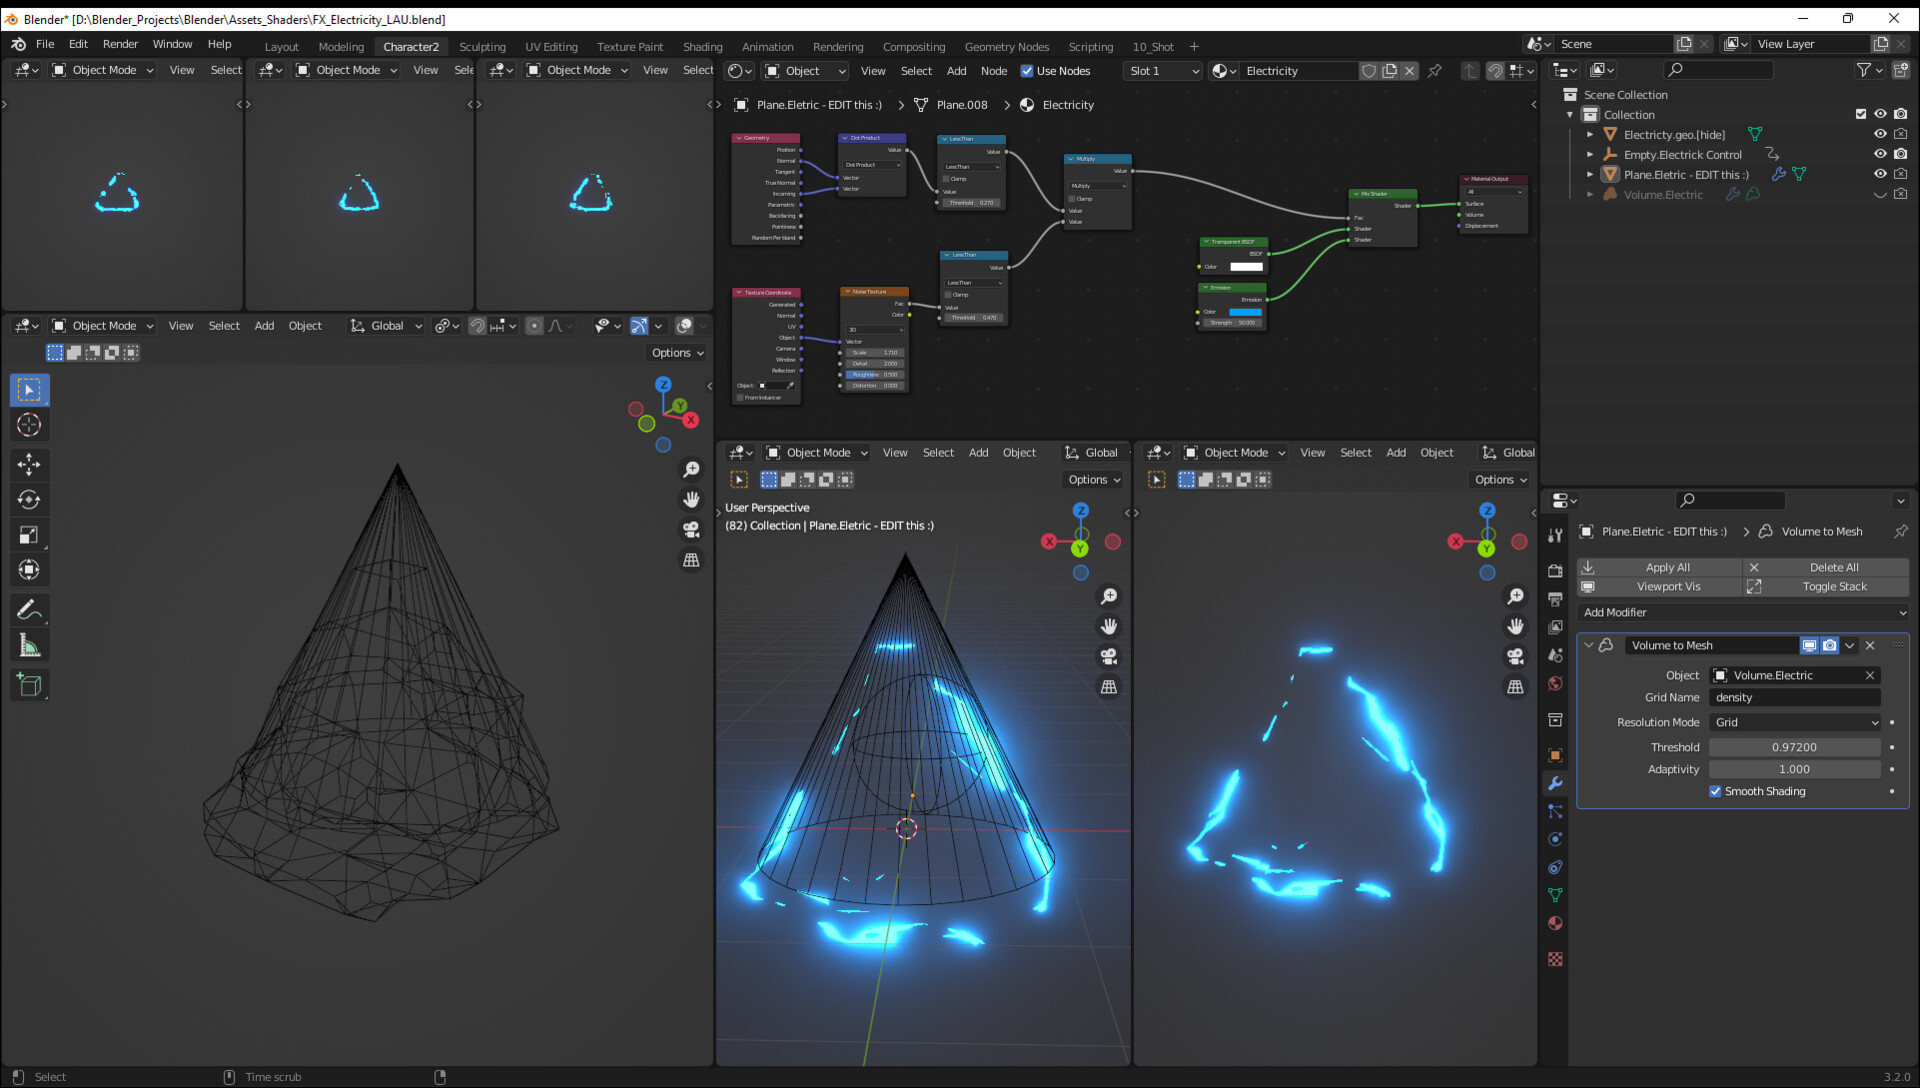Select the Add Cube tool
Viewport: 1920px width, 1088px height.
click(x=29, y=685)
